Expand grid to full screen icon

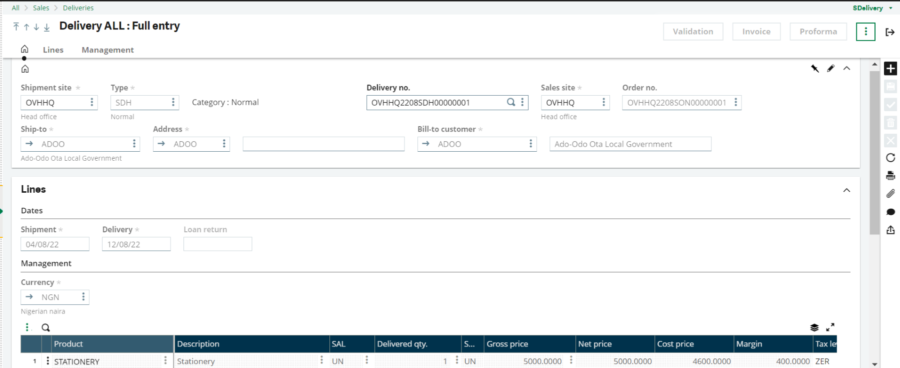(x=830, y=327)
